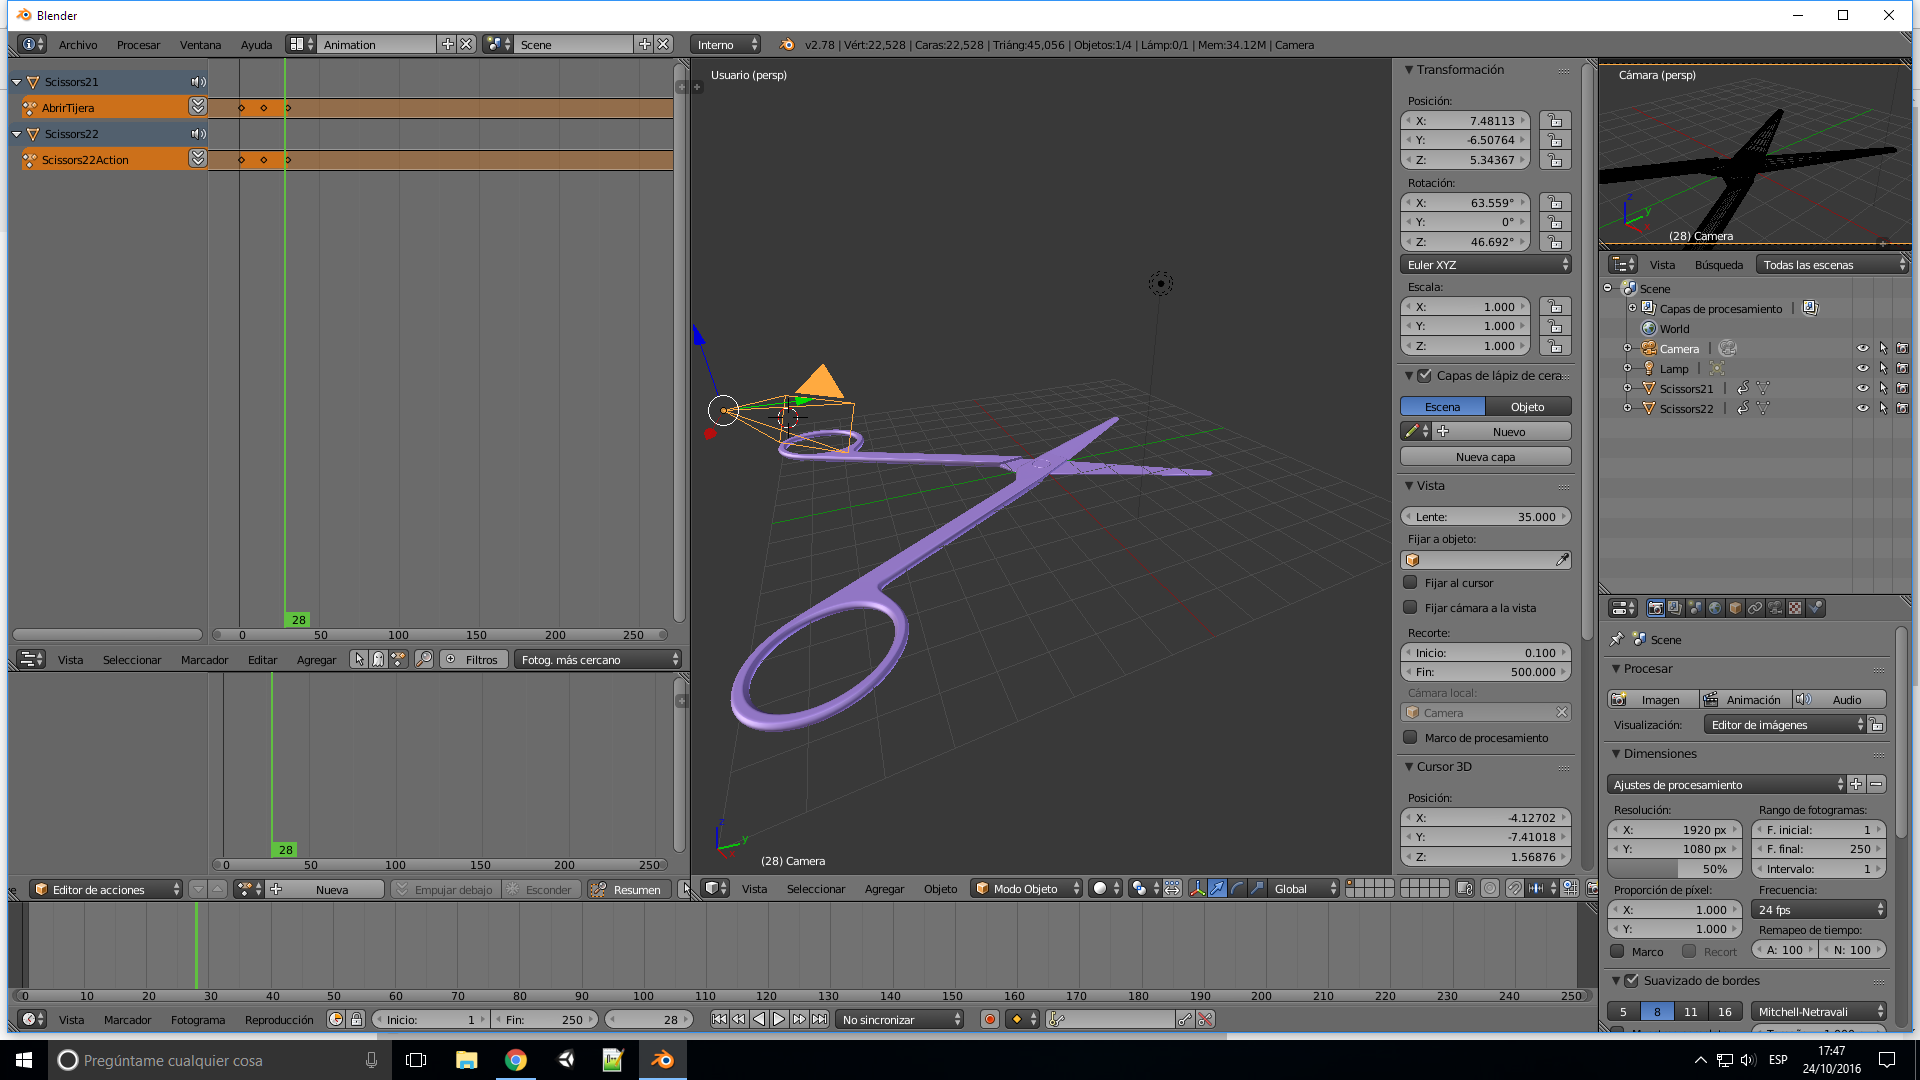Click the Animación render button
1920x1080 pixels.
pyautogui.click(x=1744, y=700)
